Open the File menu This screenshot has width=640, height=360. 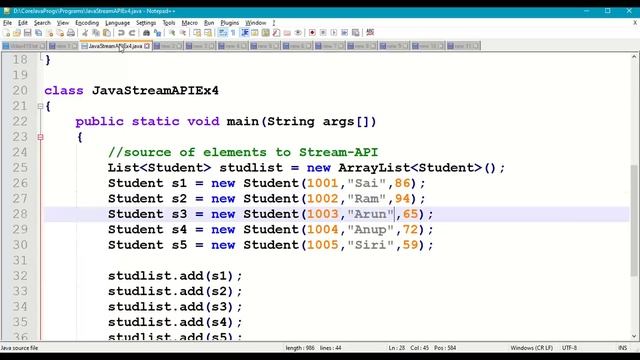click(7, 23)
